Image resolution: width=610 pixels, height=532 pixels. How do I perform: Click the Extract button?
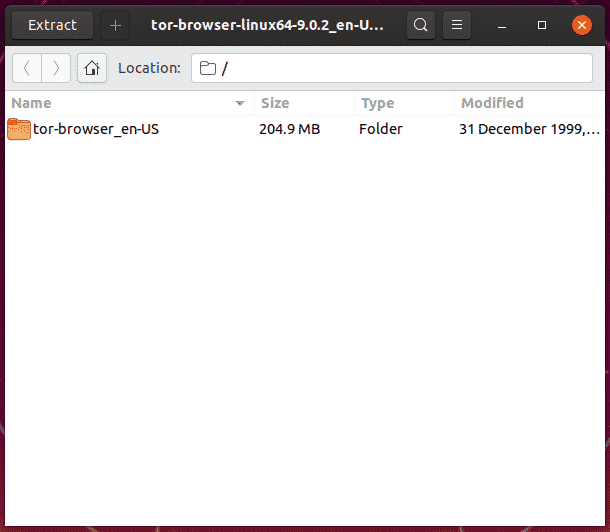(x=53, y=25)
